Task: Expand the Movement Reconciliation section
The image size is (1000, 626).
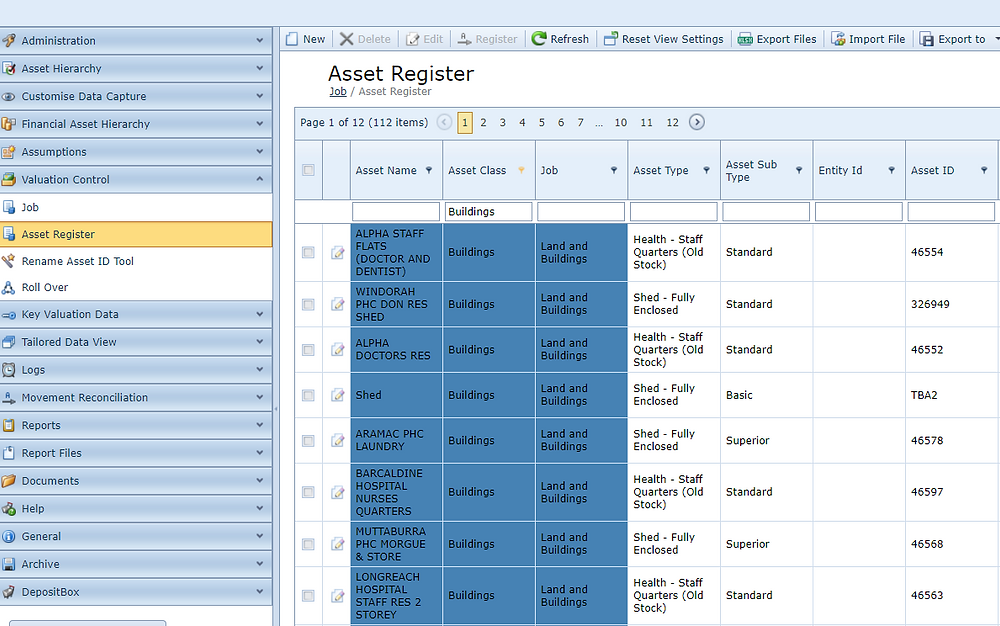Action: [x=136, y=397]
